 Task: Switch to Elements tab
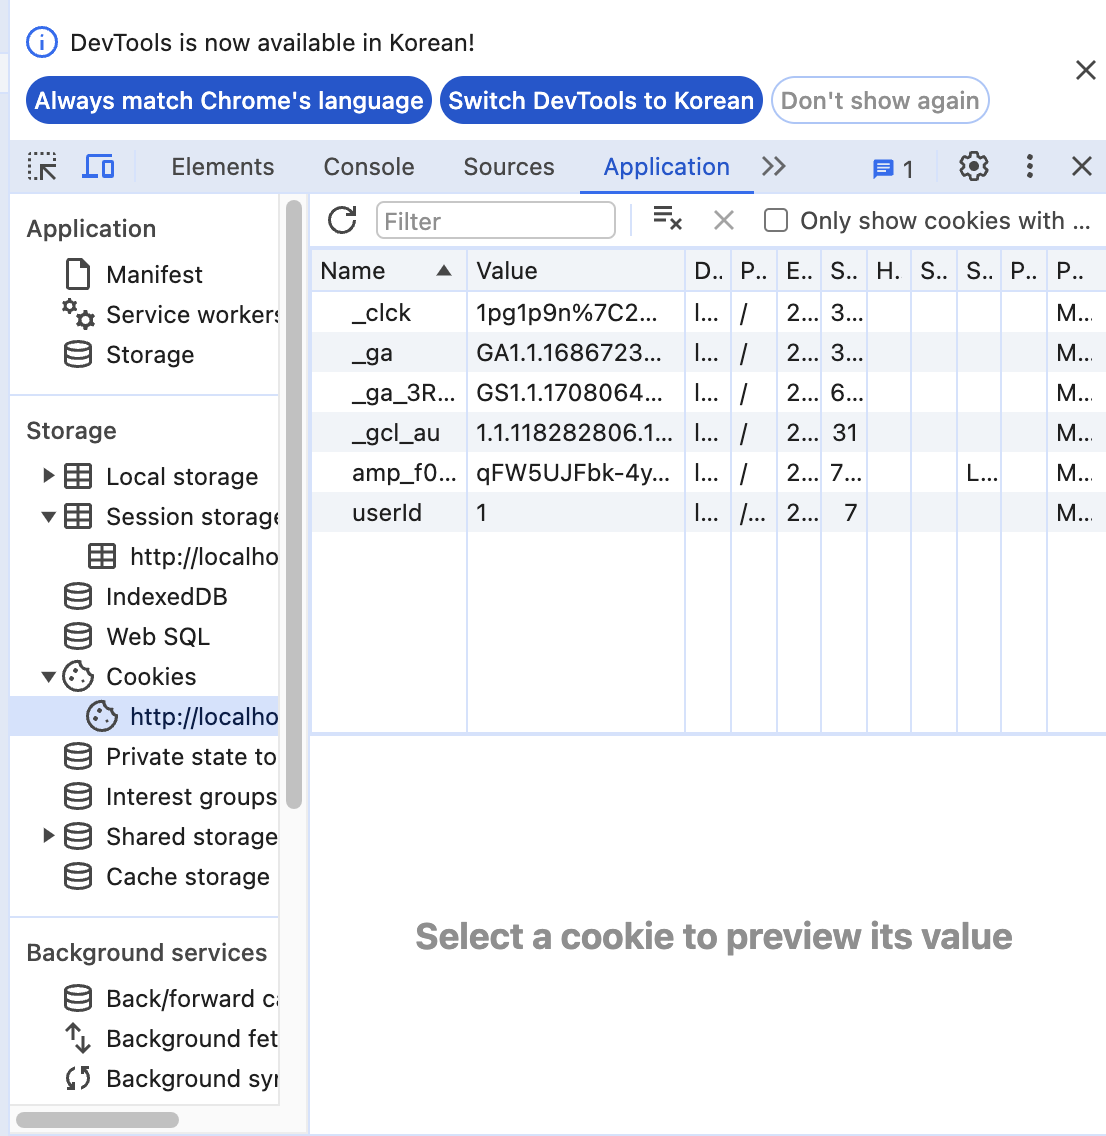pyautogui.click(x=222, y=167)
